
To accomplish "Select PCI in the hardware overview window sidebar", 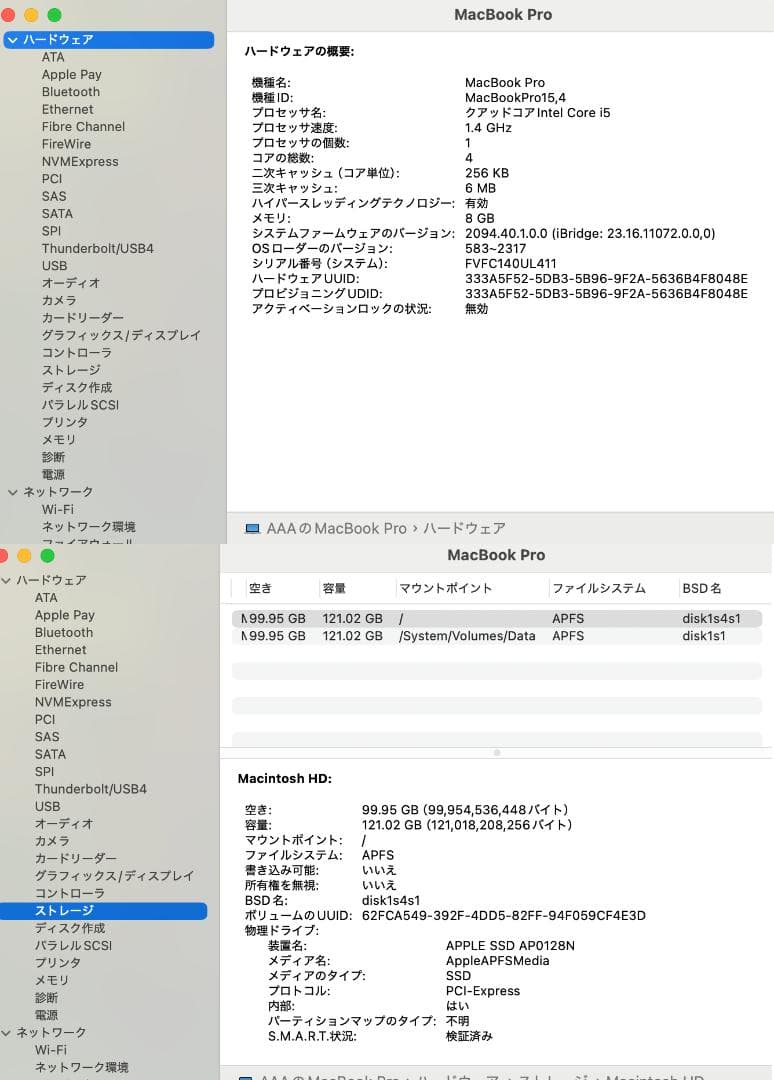I will click(x=52, y=178).
